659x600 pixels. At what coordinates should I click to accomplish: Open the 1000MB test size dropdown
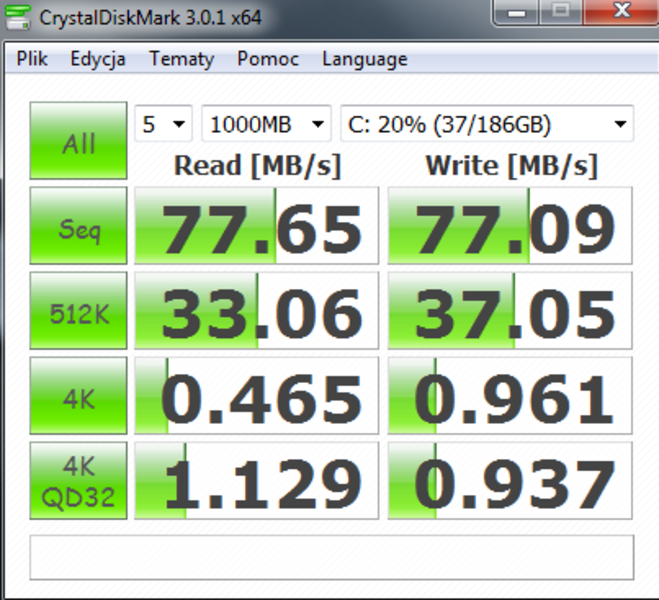pyautogui.click(x=266, y=124)
